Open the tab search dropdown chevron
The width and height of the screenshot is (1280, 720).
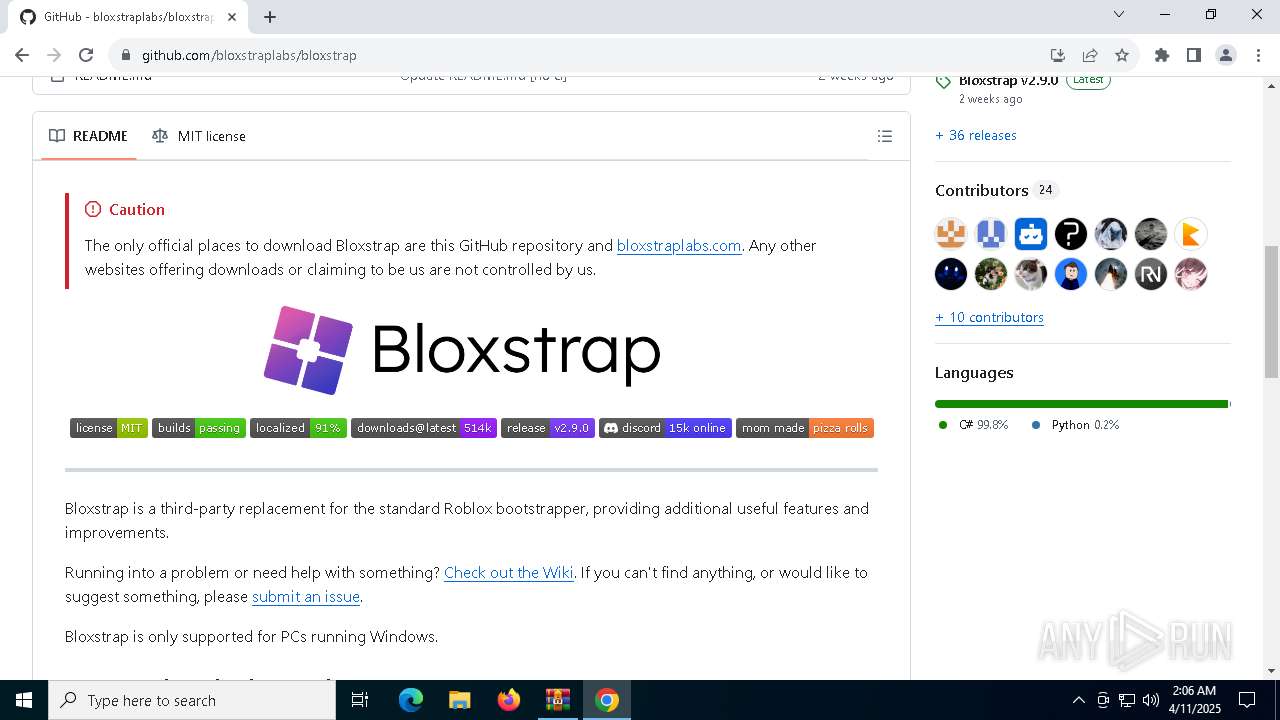1119,14
